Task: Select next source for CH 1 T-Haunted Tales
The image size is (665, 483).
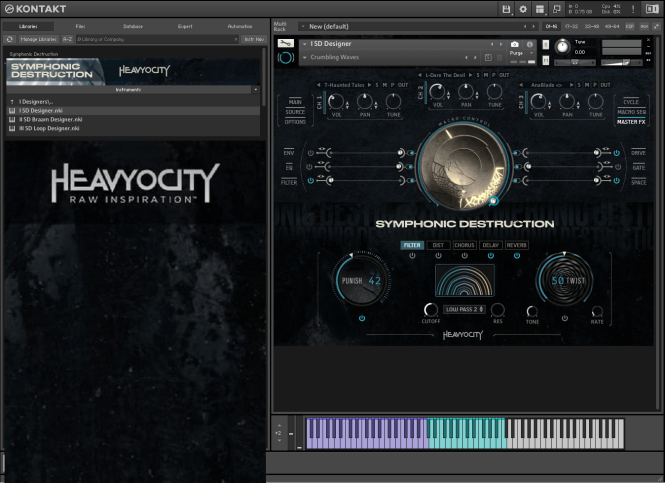Action: pos(369,85)
